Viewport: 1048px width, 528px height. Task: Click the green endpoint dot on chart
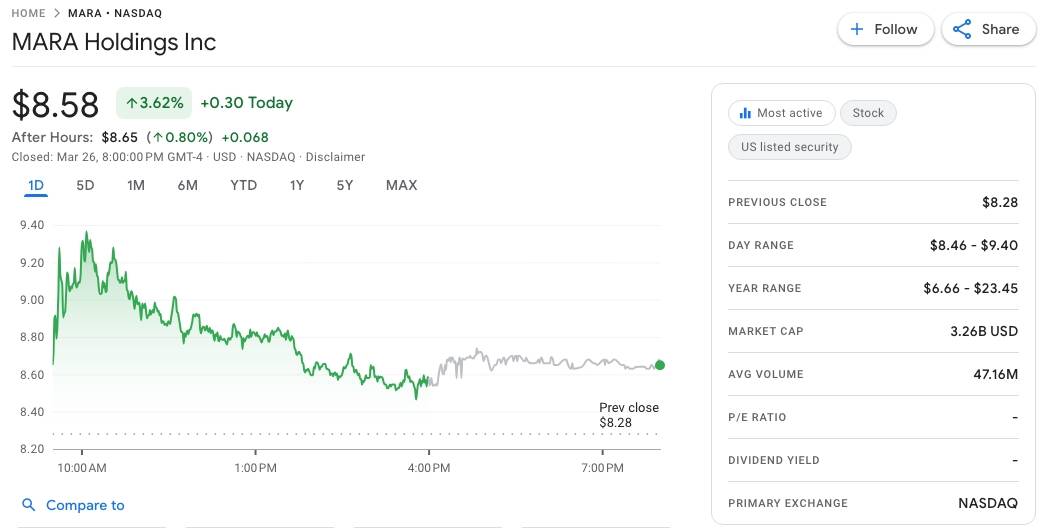click(660, 365)
